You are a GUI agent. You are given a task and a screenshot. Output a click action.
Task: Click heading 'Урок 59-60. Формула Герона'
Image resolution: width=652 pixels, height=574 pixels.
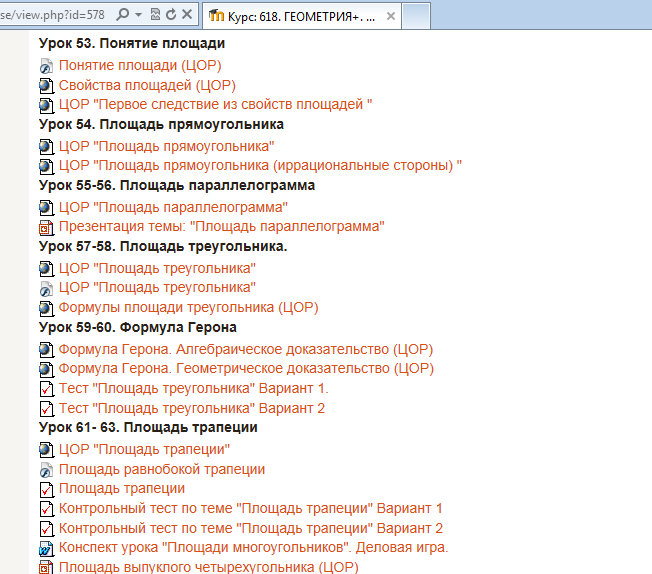[138, 327]
